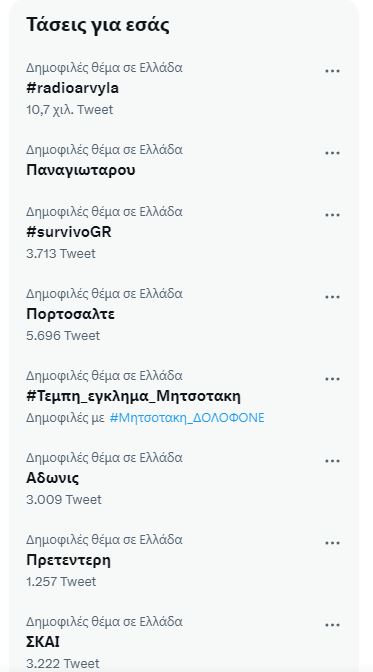Open the Πρετεντερη trending topic
Screen dimensions: 373x672
pyautogui.click(x=68, y=560)
